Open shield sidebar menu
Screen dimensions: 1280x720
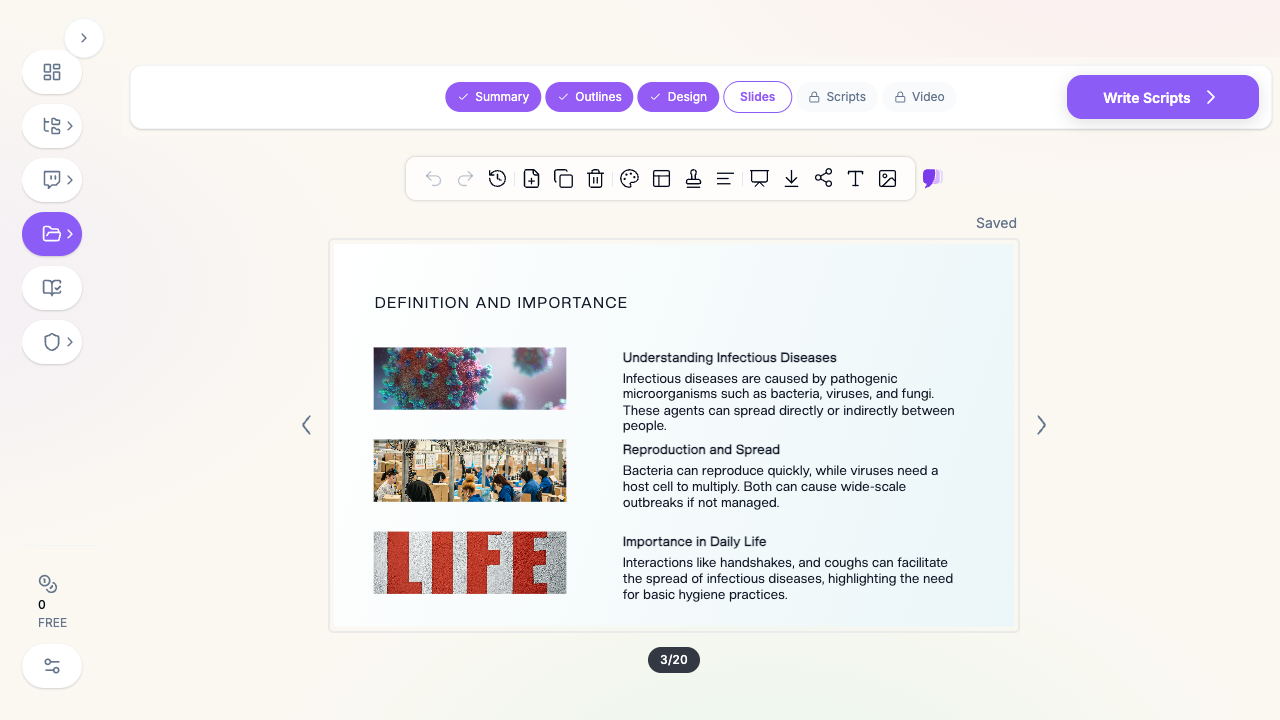[52, 342]
